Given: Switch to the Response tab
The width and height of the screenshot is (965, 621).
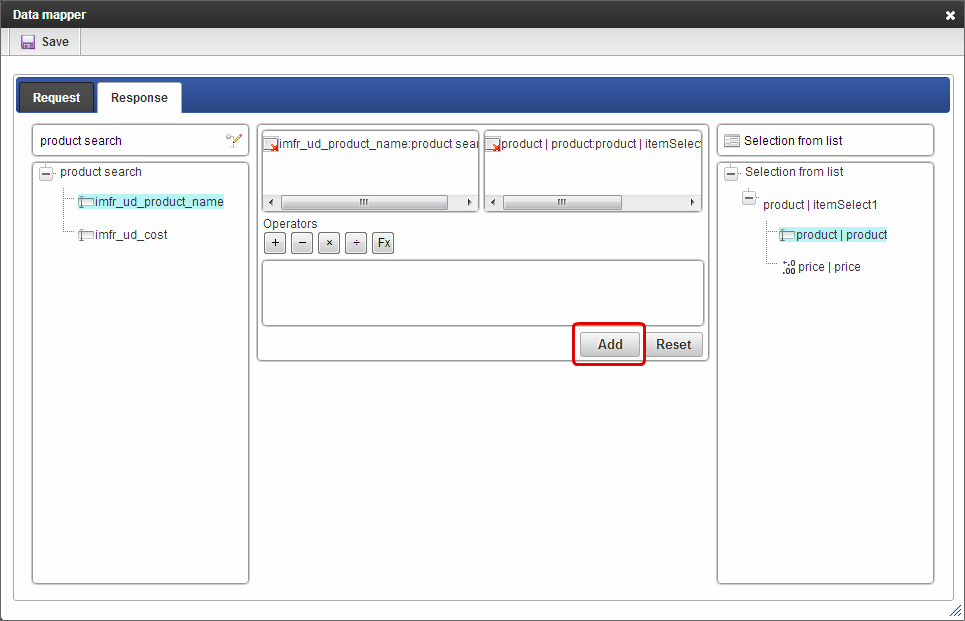Looking at the screenshot, I should 139,98.
